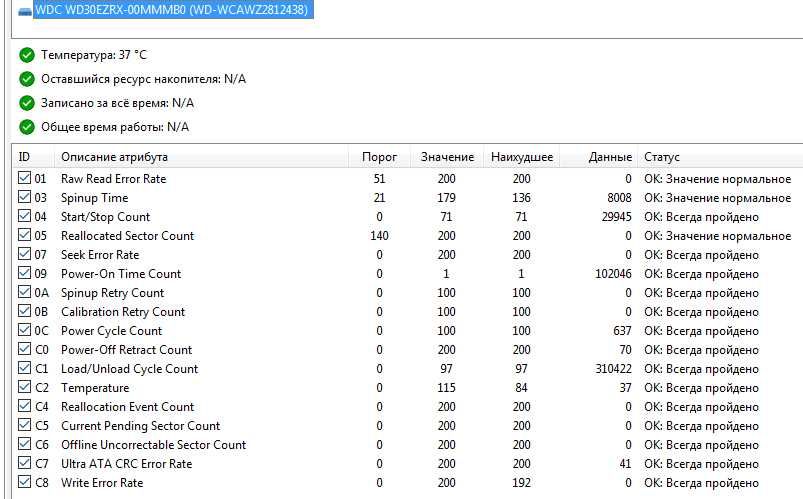Toggle the C7 Ultra ATA CRC Error Rate checkbox
Screen dimensions: 803x499
tap(24, 462)
